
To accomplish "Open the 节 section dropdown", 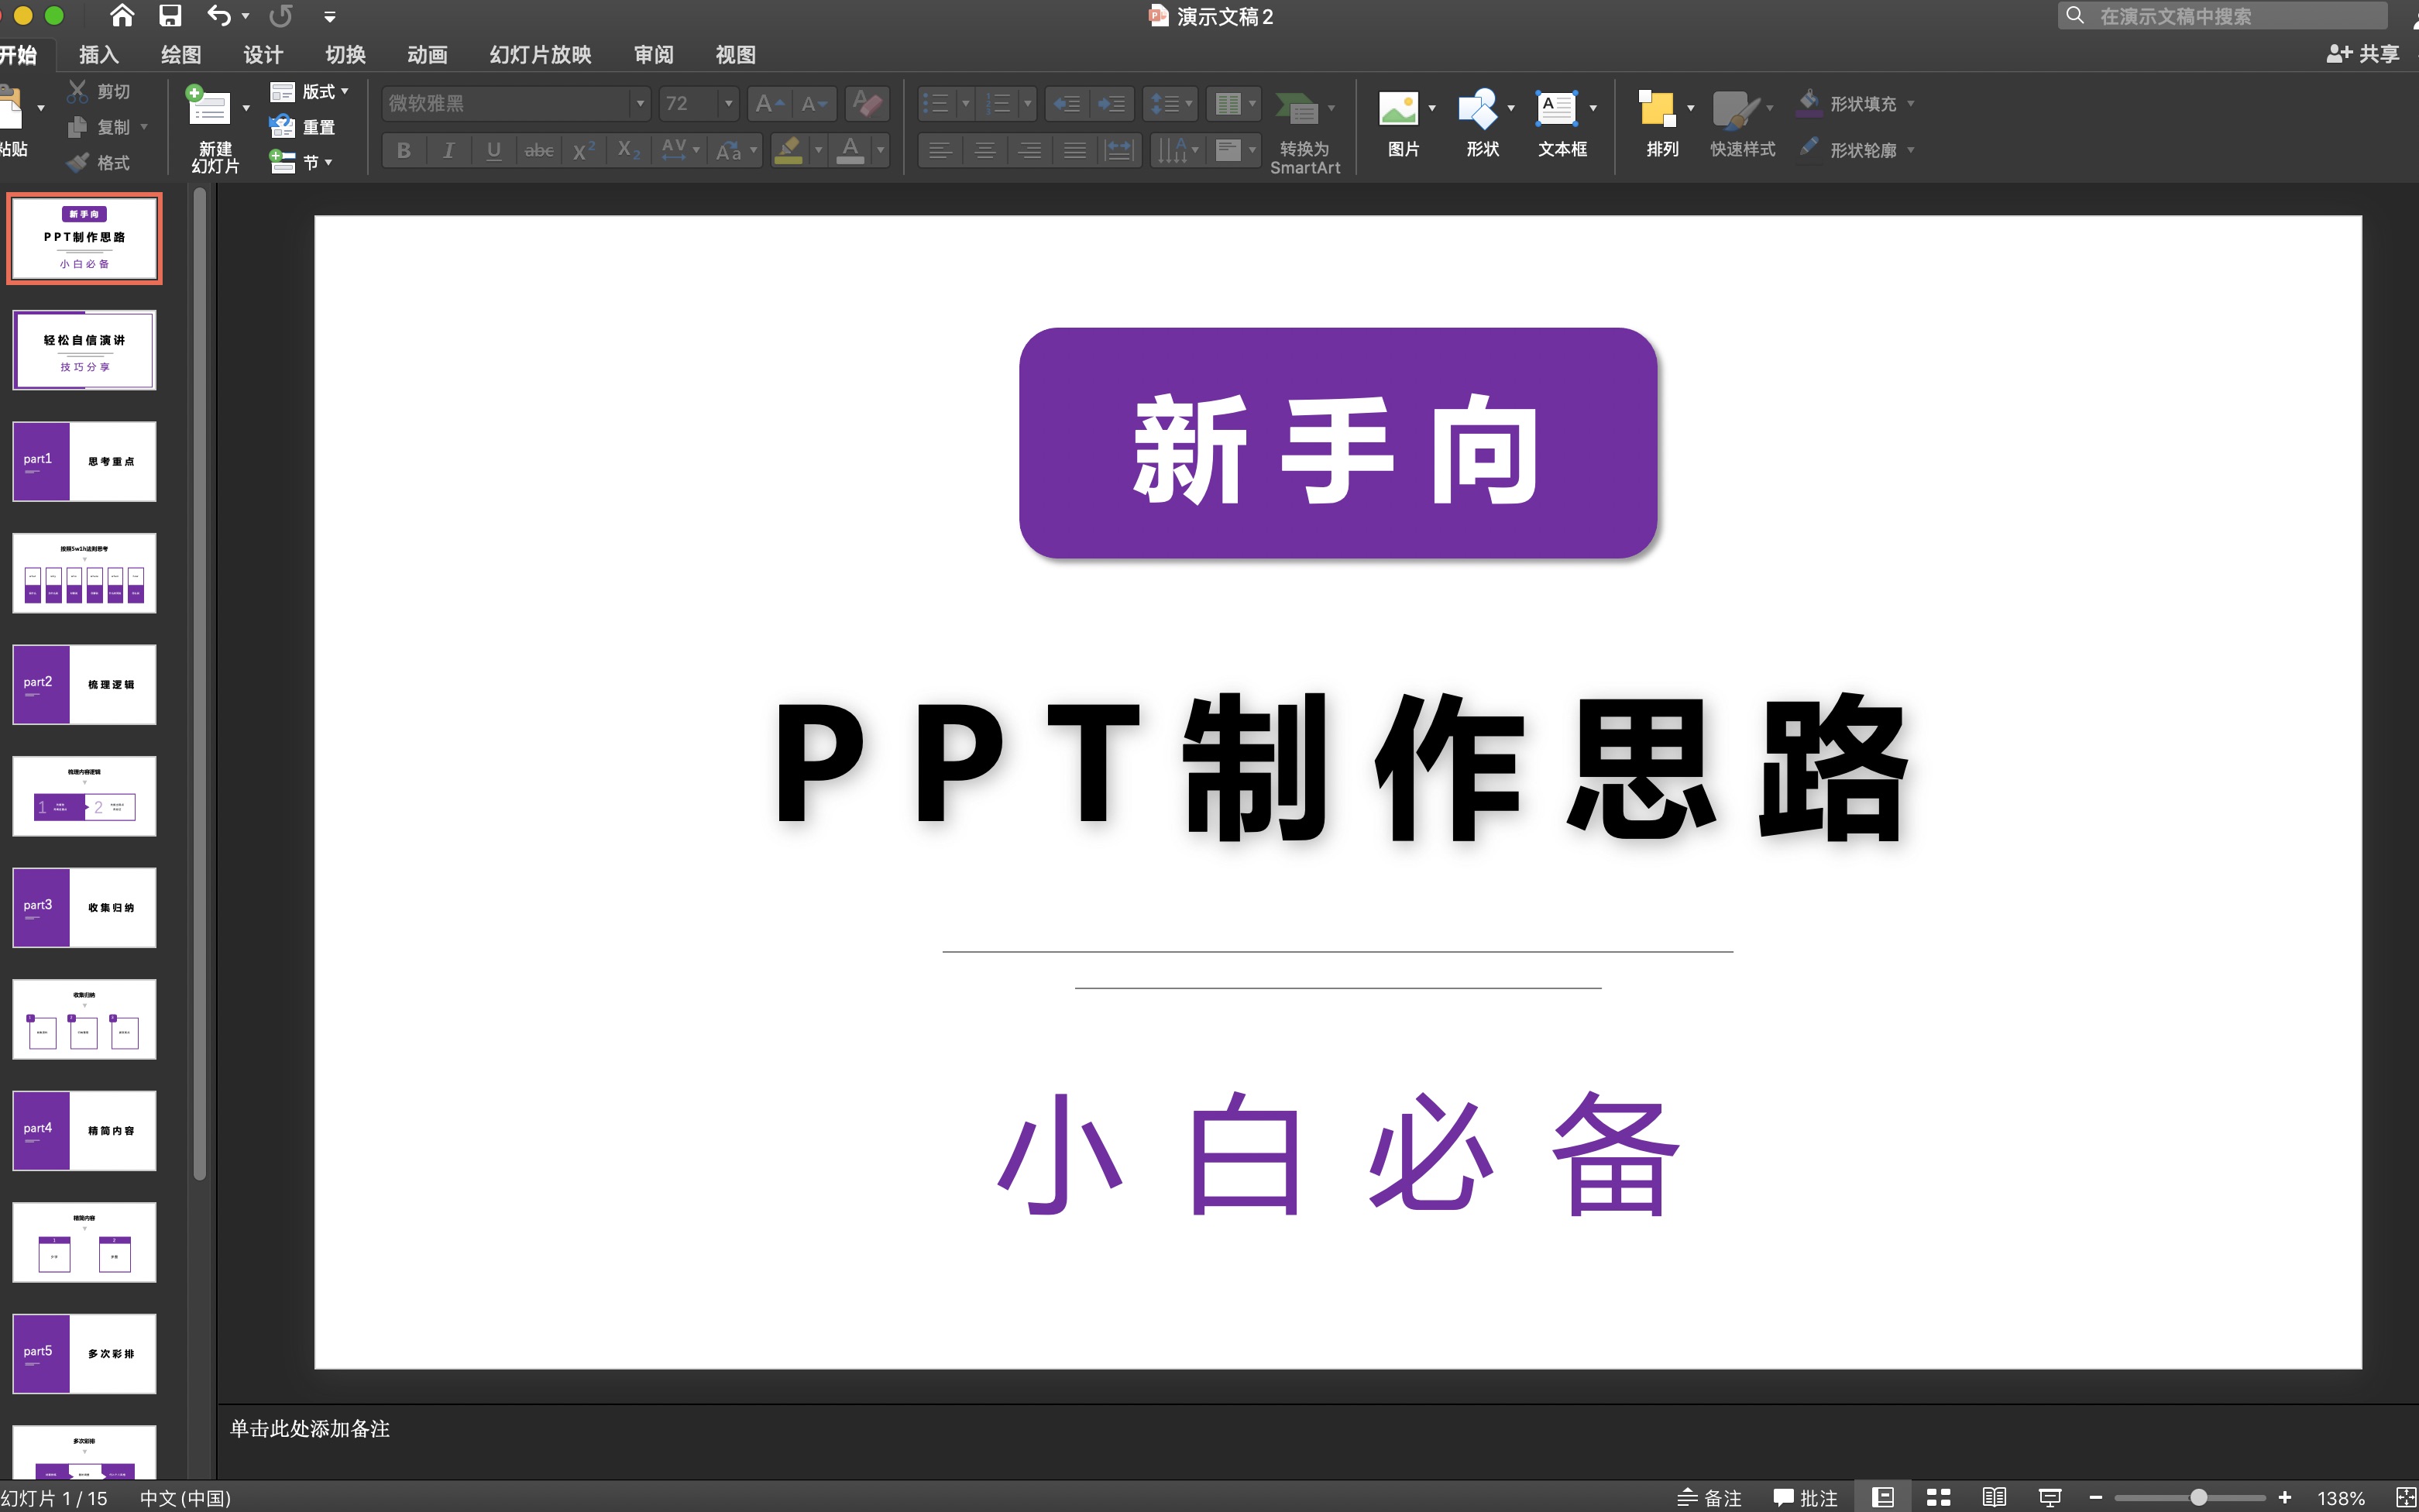I will click(x=301, y=162).
